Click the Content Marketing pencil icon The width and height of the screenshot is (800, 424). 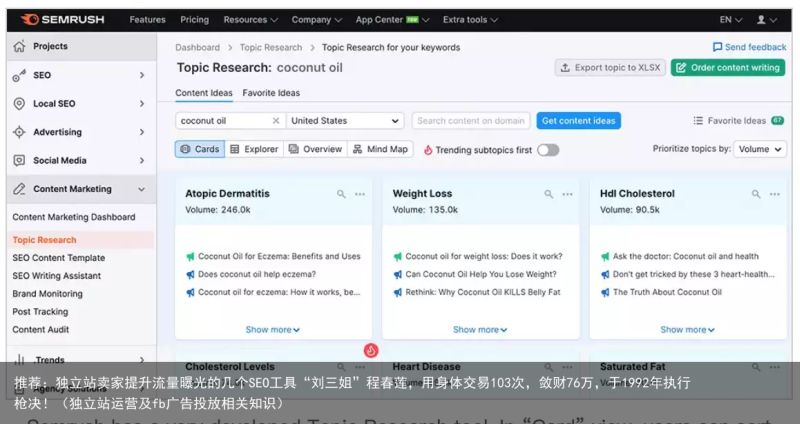19,189
